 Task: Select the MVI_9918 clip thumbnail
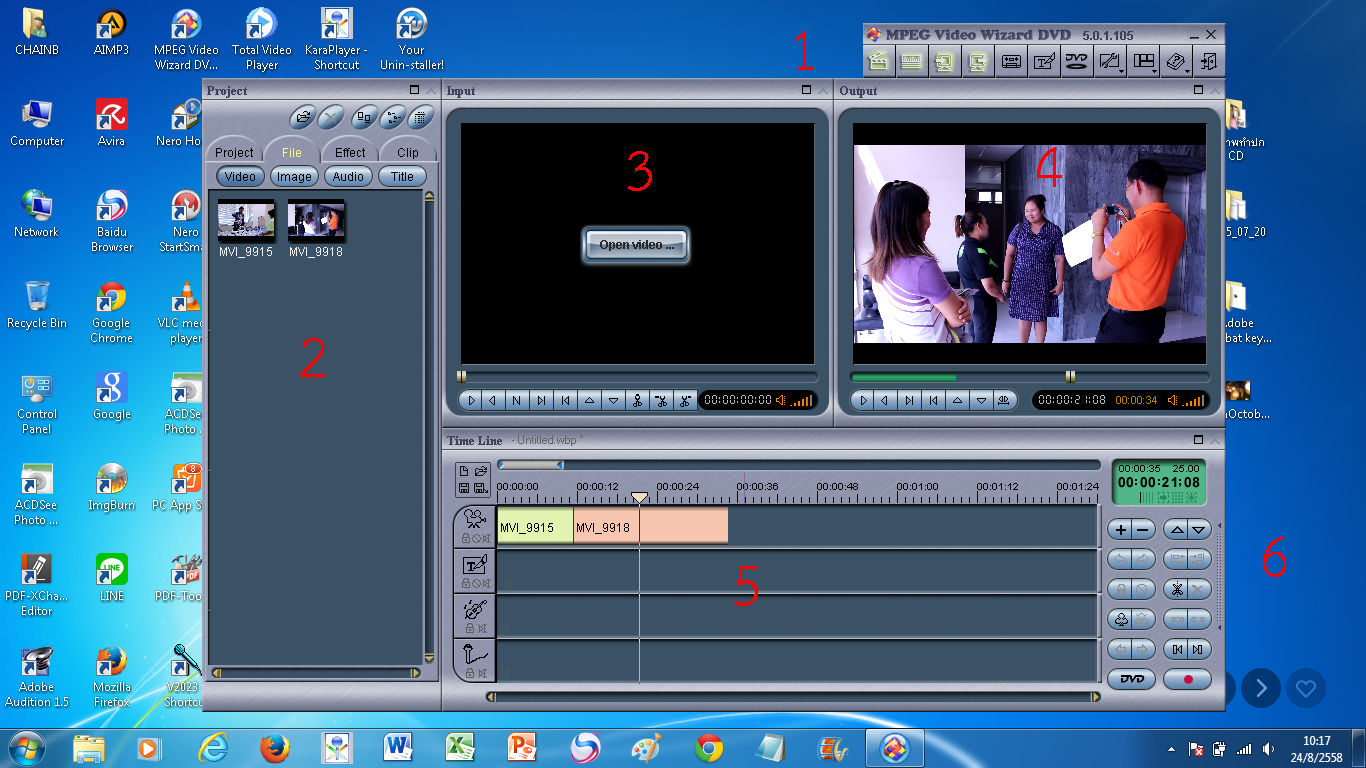pyautogui.click(x=316, y=220)
